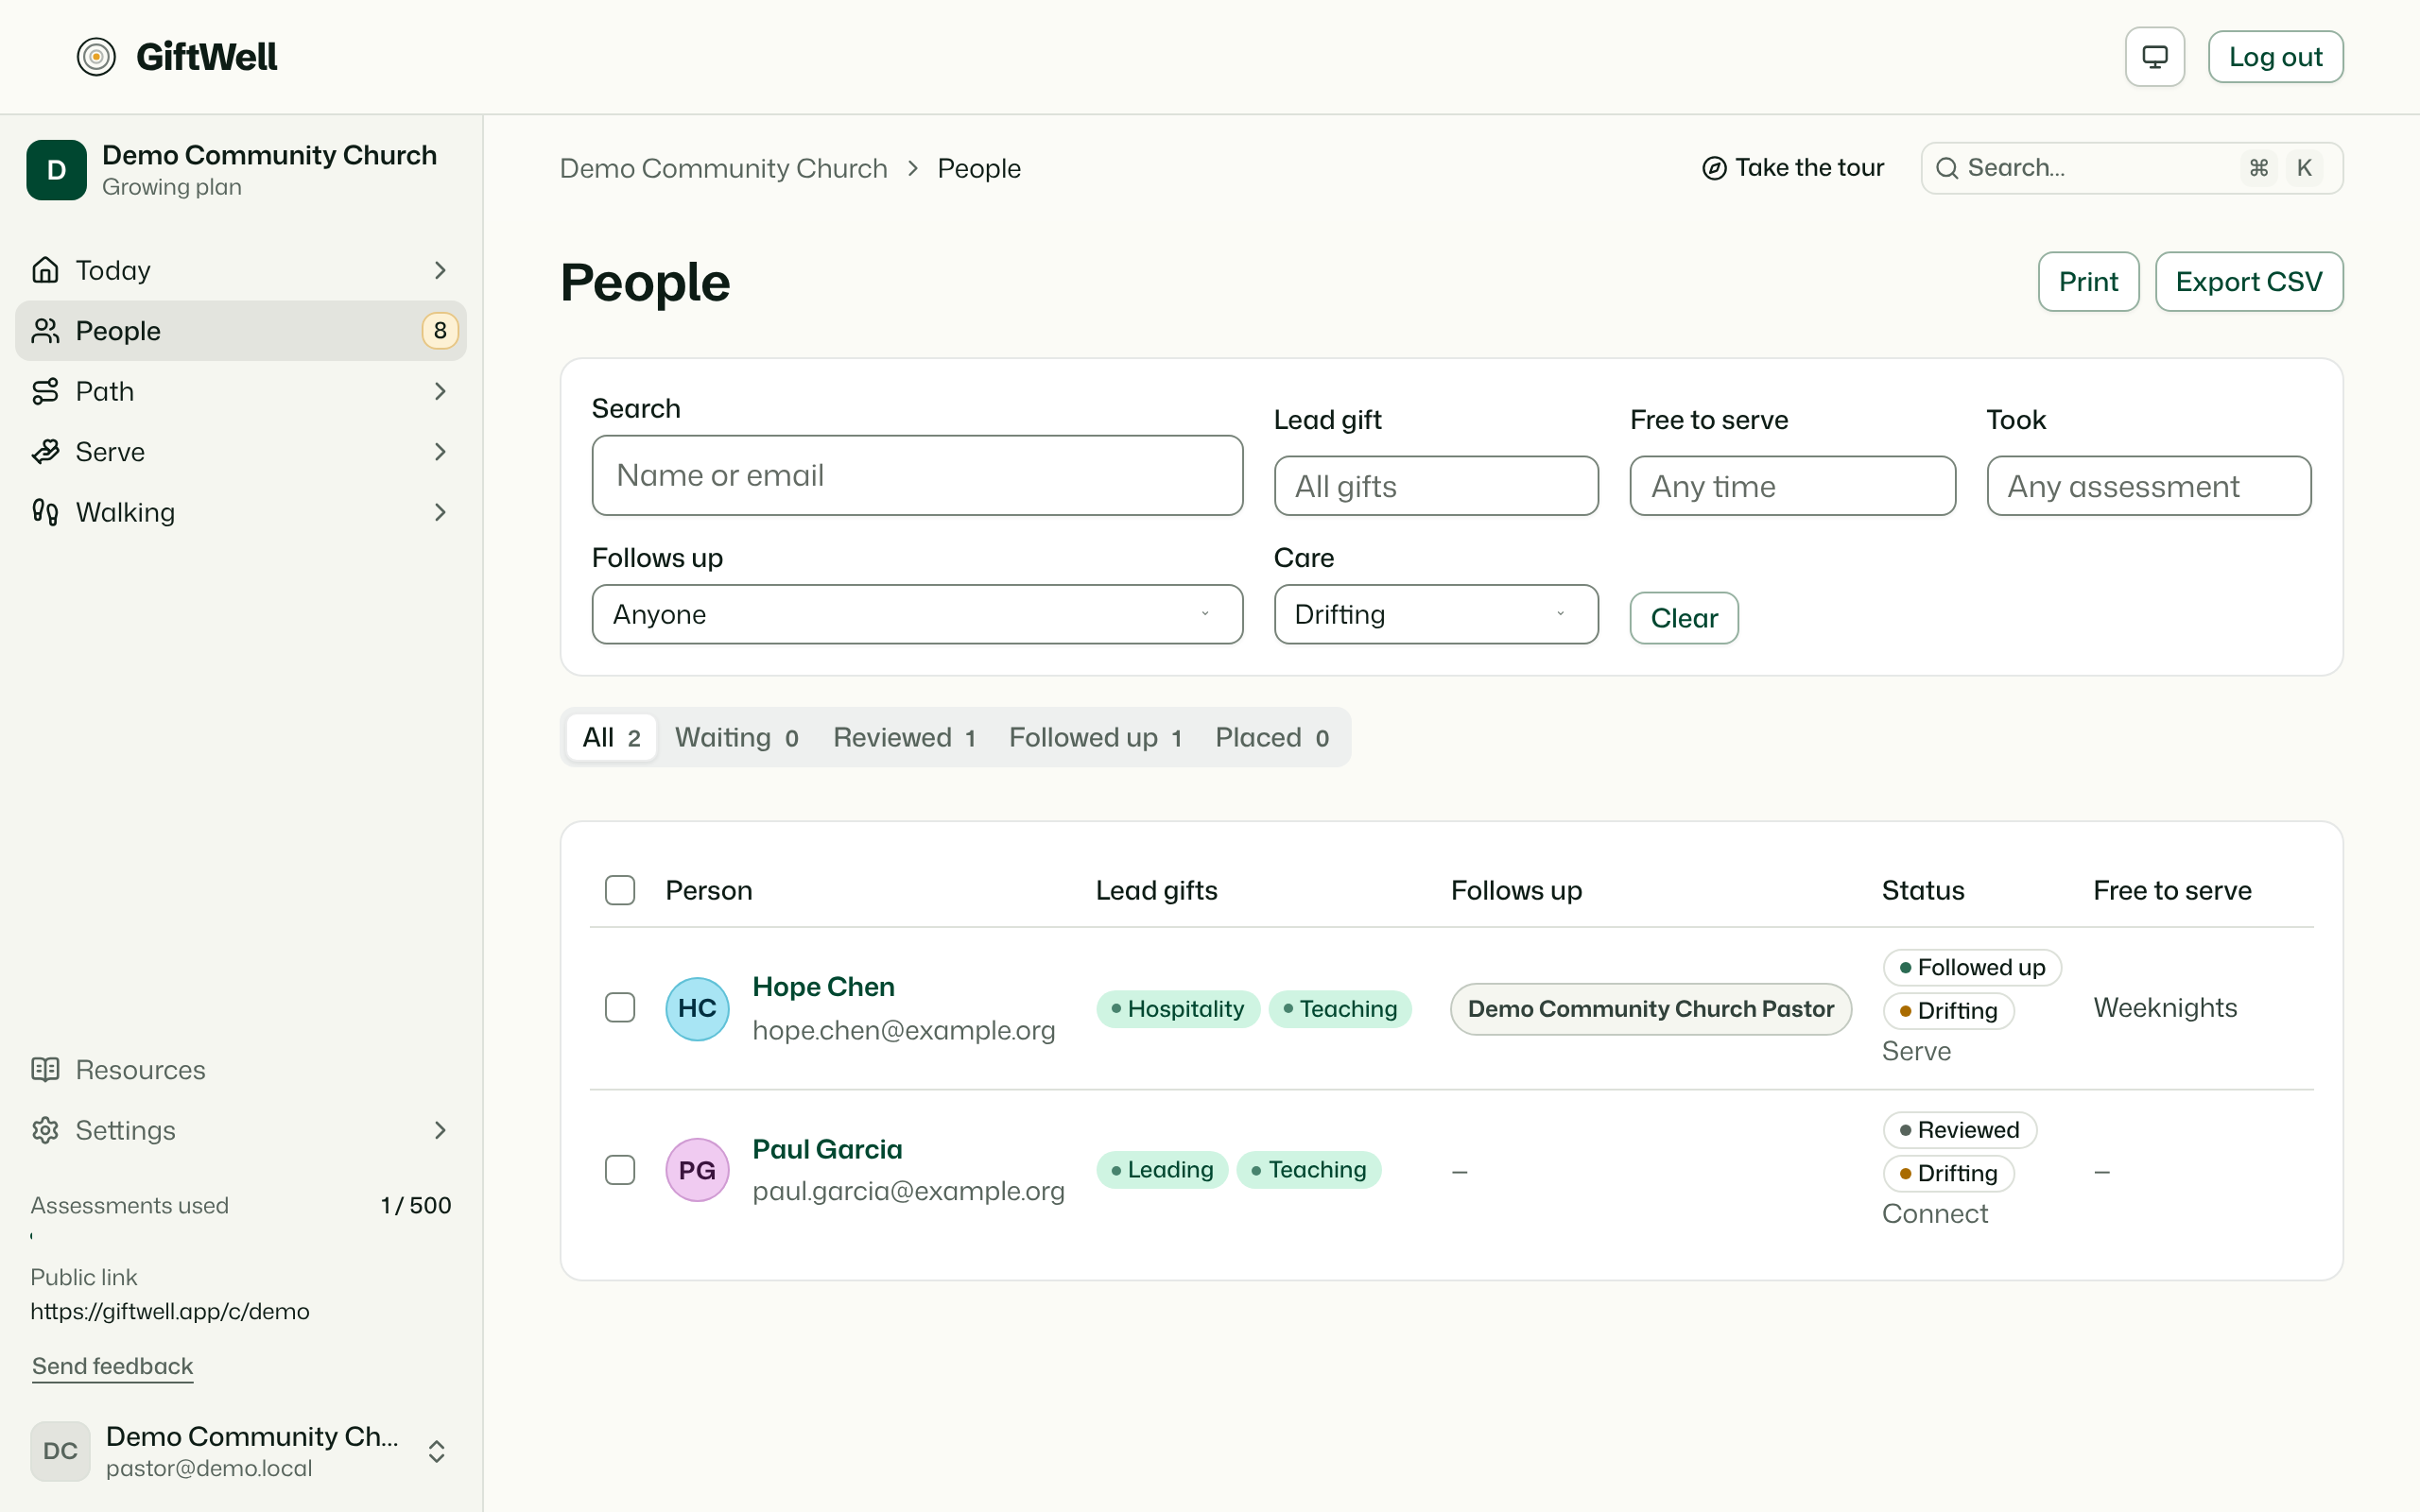
Task: Open the account switcher up-down arrows
Action: click(x=437, y=1451)
